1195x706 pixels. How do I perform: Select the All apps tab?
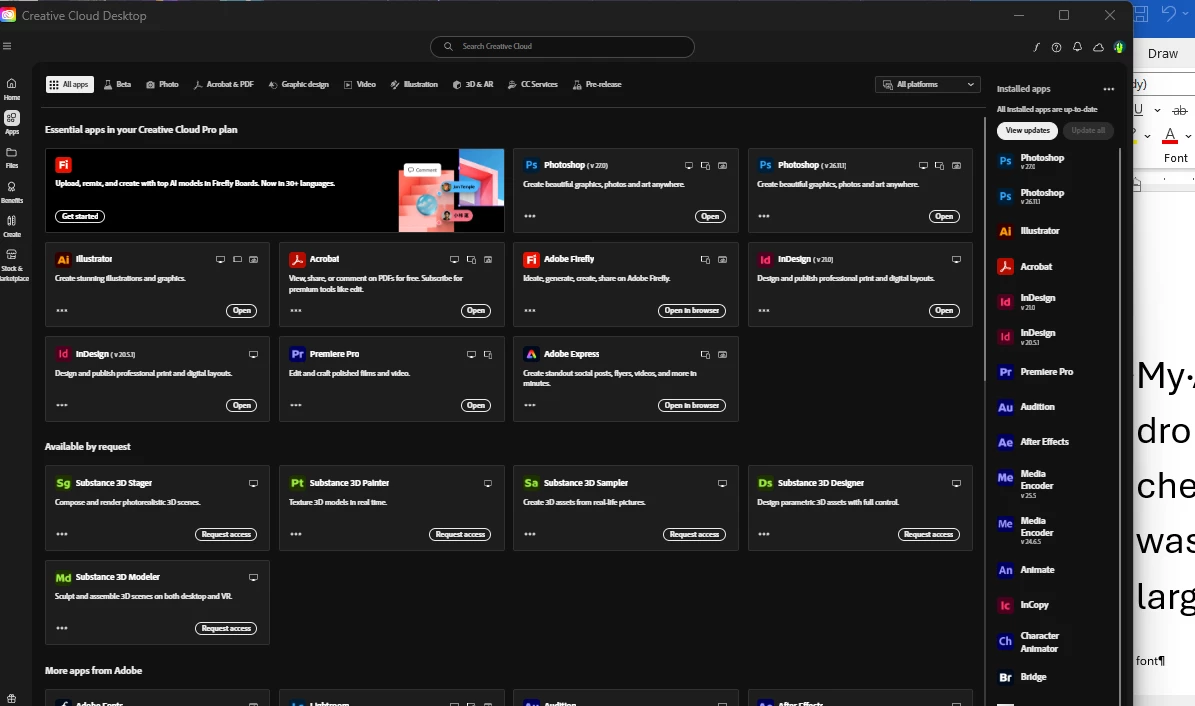[x=69, y=85]
